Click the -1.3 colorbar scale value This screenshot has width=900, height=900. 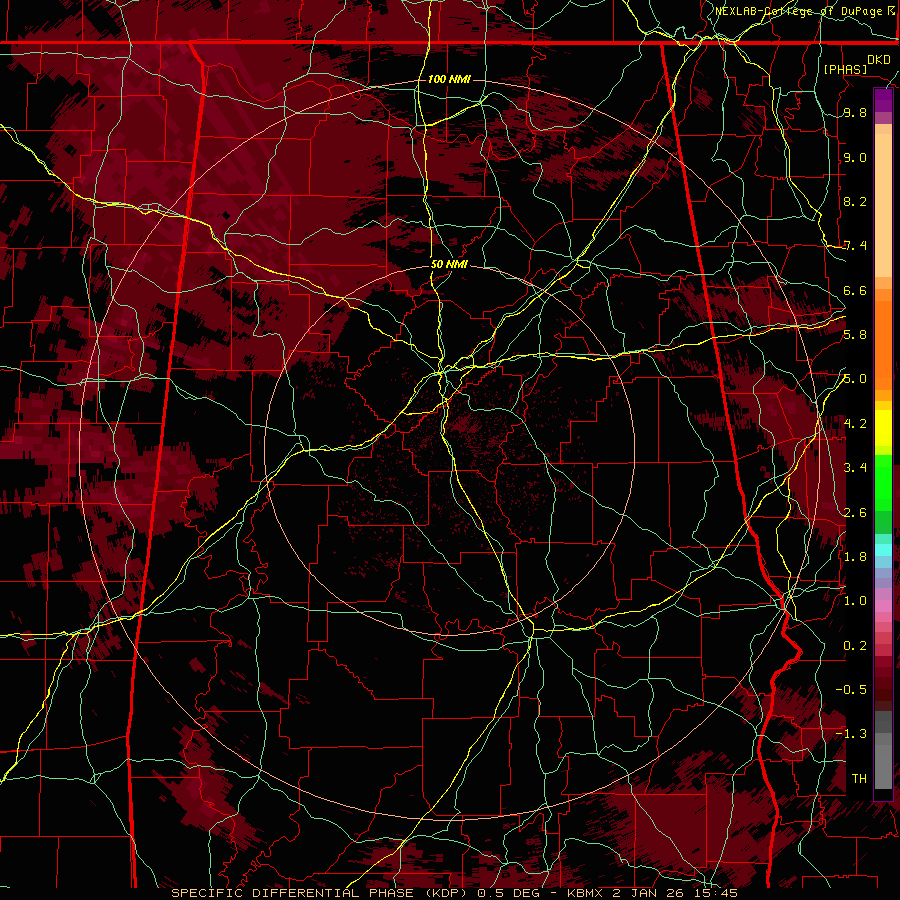point(851,734)
